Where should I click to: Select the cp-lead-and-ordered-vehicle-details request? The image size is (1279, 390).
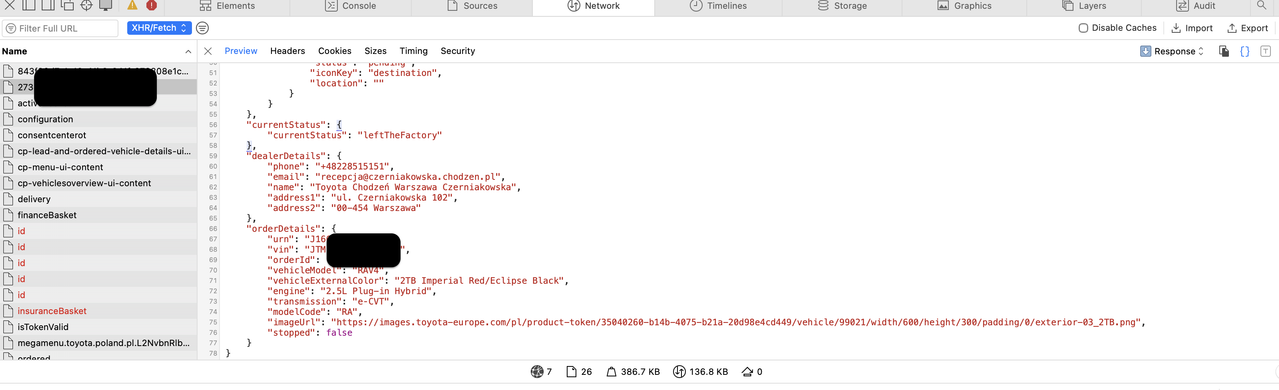coord(97,151)
